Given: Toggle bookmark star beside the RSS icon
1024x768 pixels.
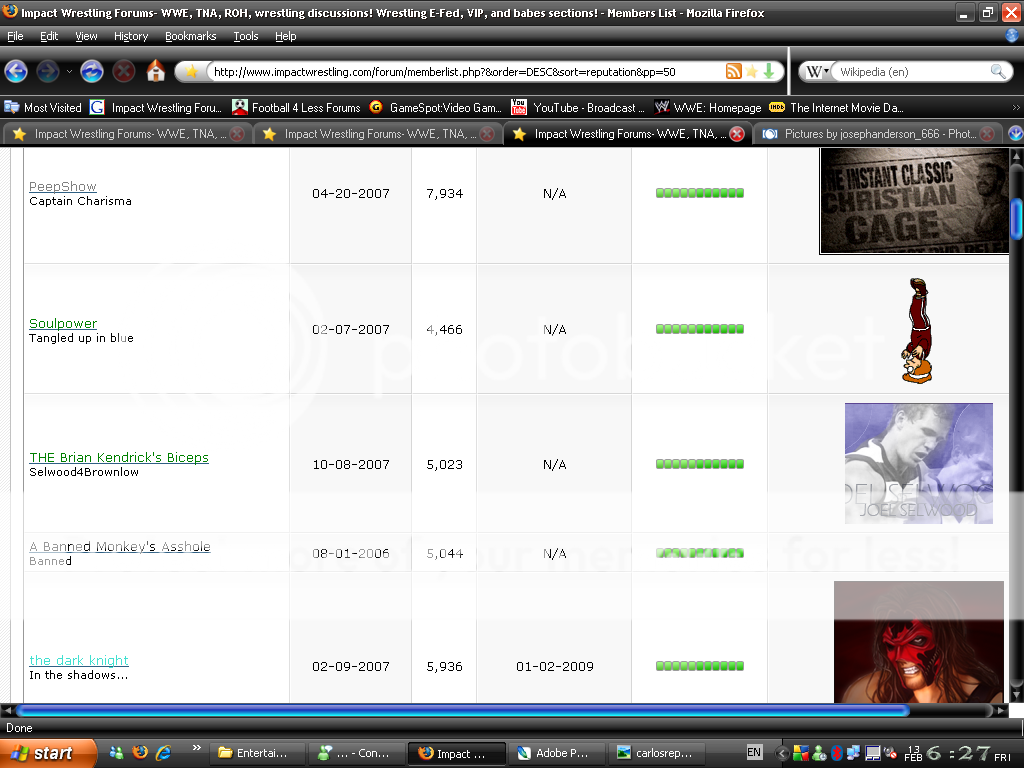Looking at the screenshot, I should [752, 71].
